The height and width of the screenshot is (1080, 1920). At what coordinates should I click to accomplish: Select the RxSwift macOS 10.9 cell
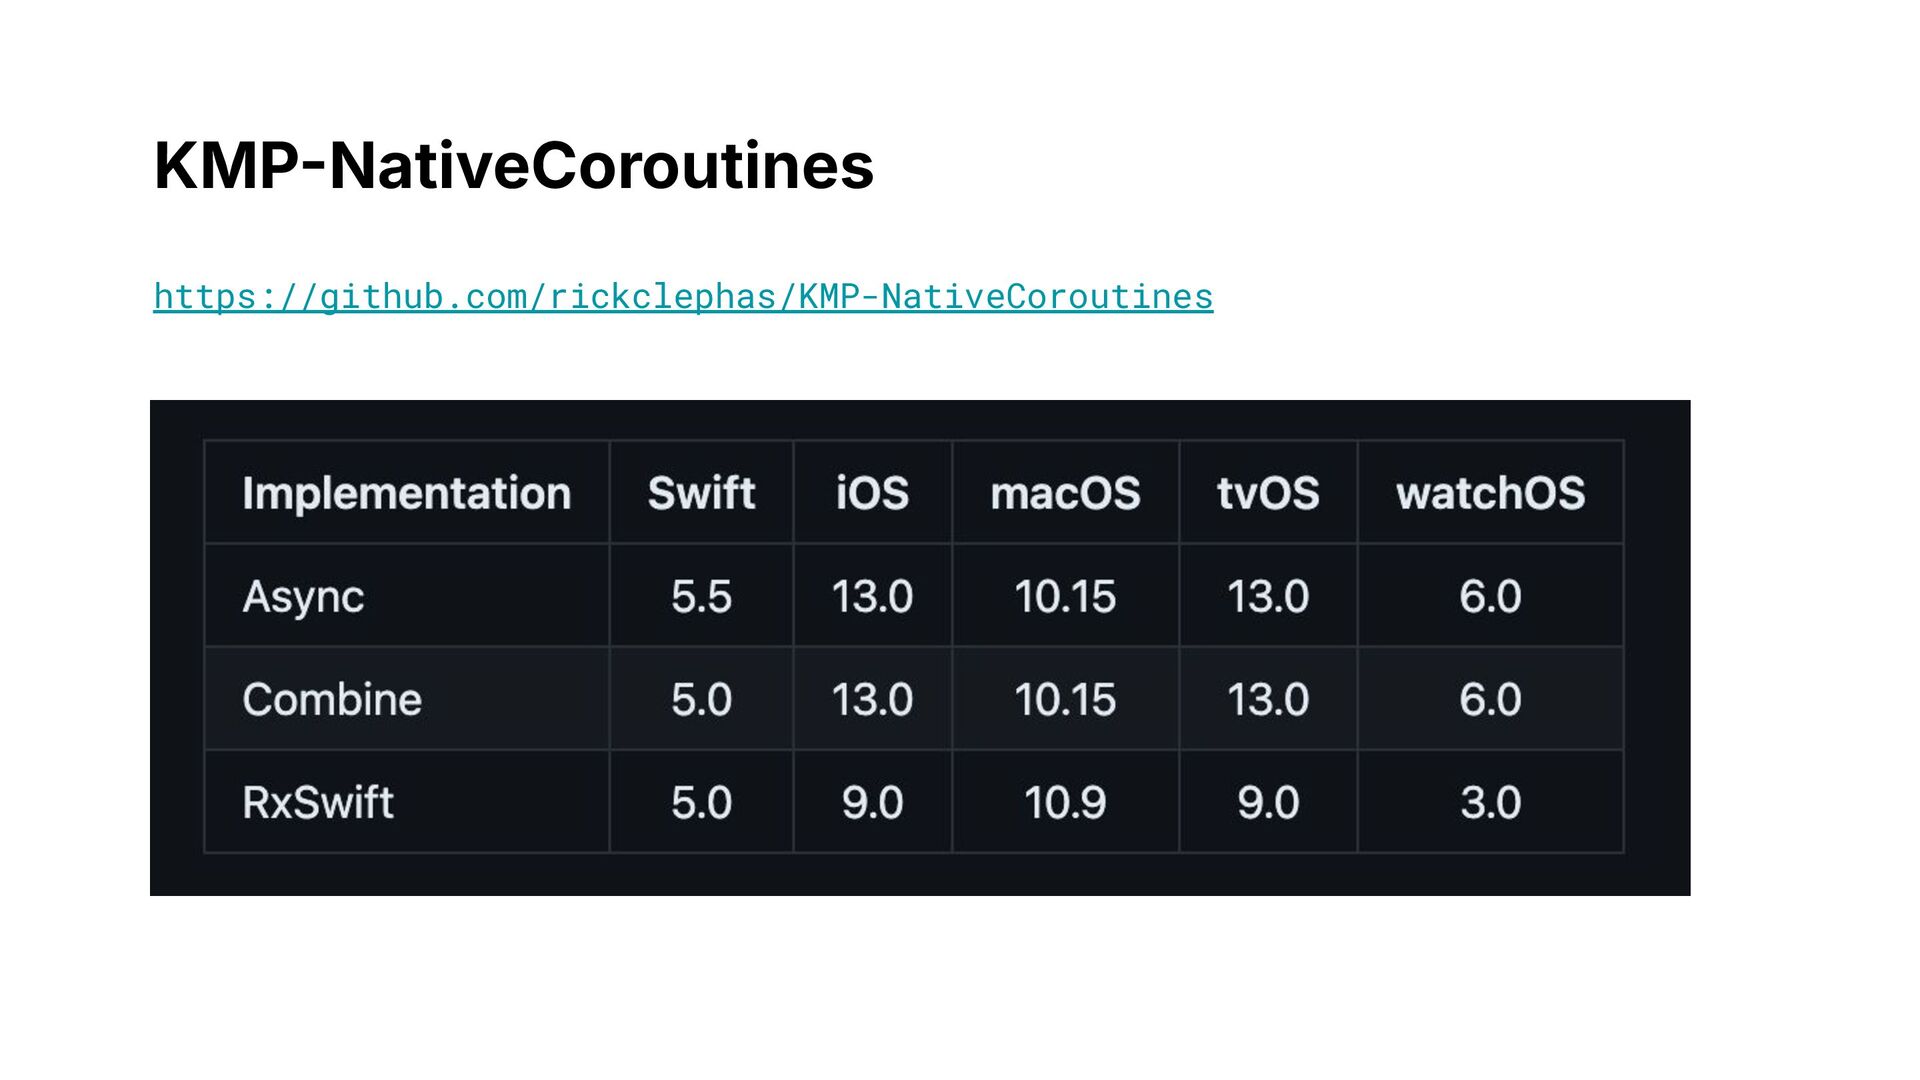pyautogui.click(x=1065, y=802)
